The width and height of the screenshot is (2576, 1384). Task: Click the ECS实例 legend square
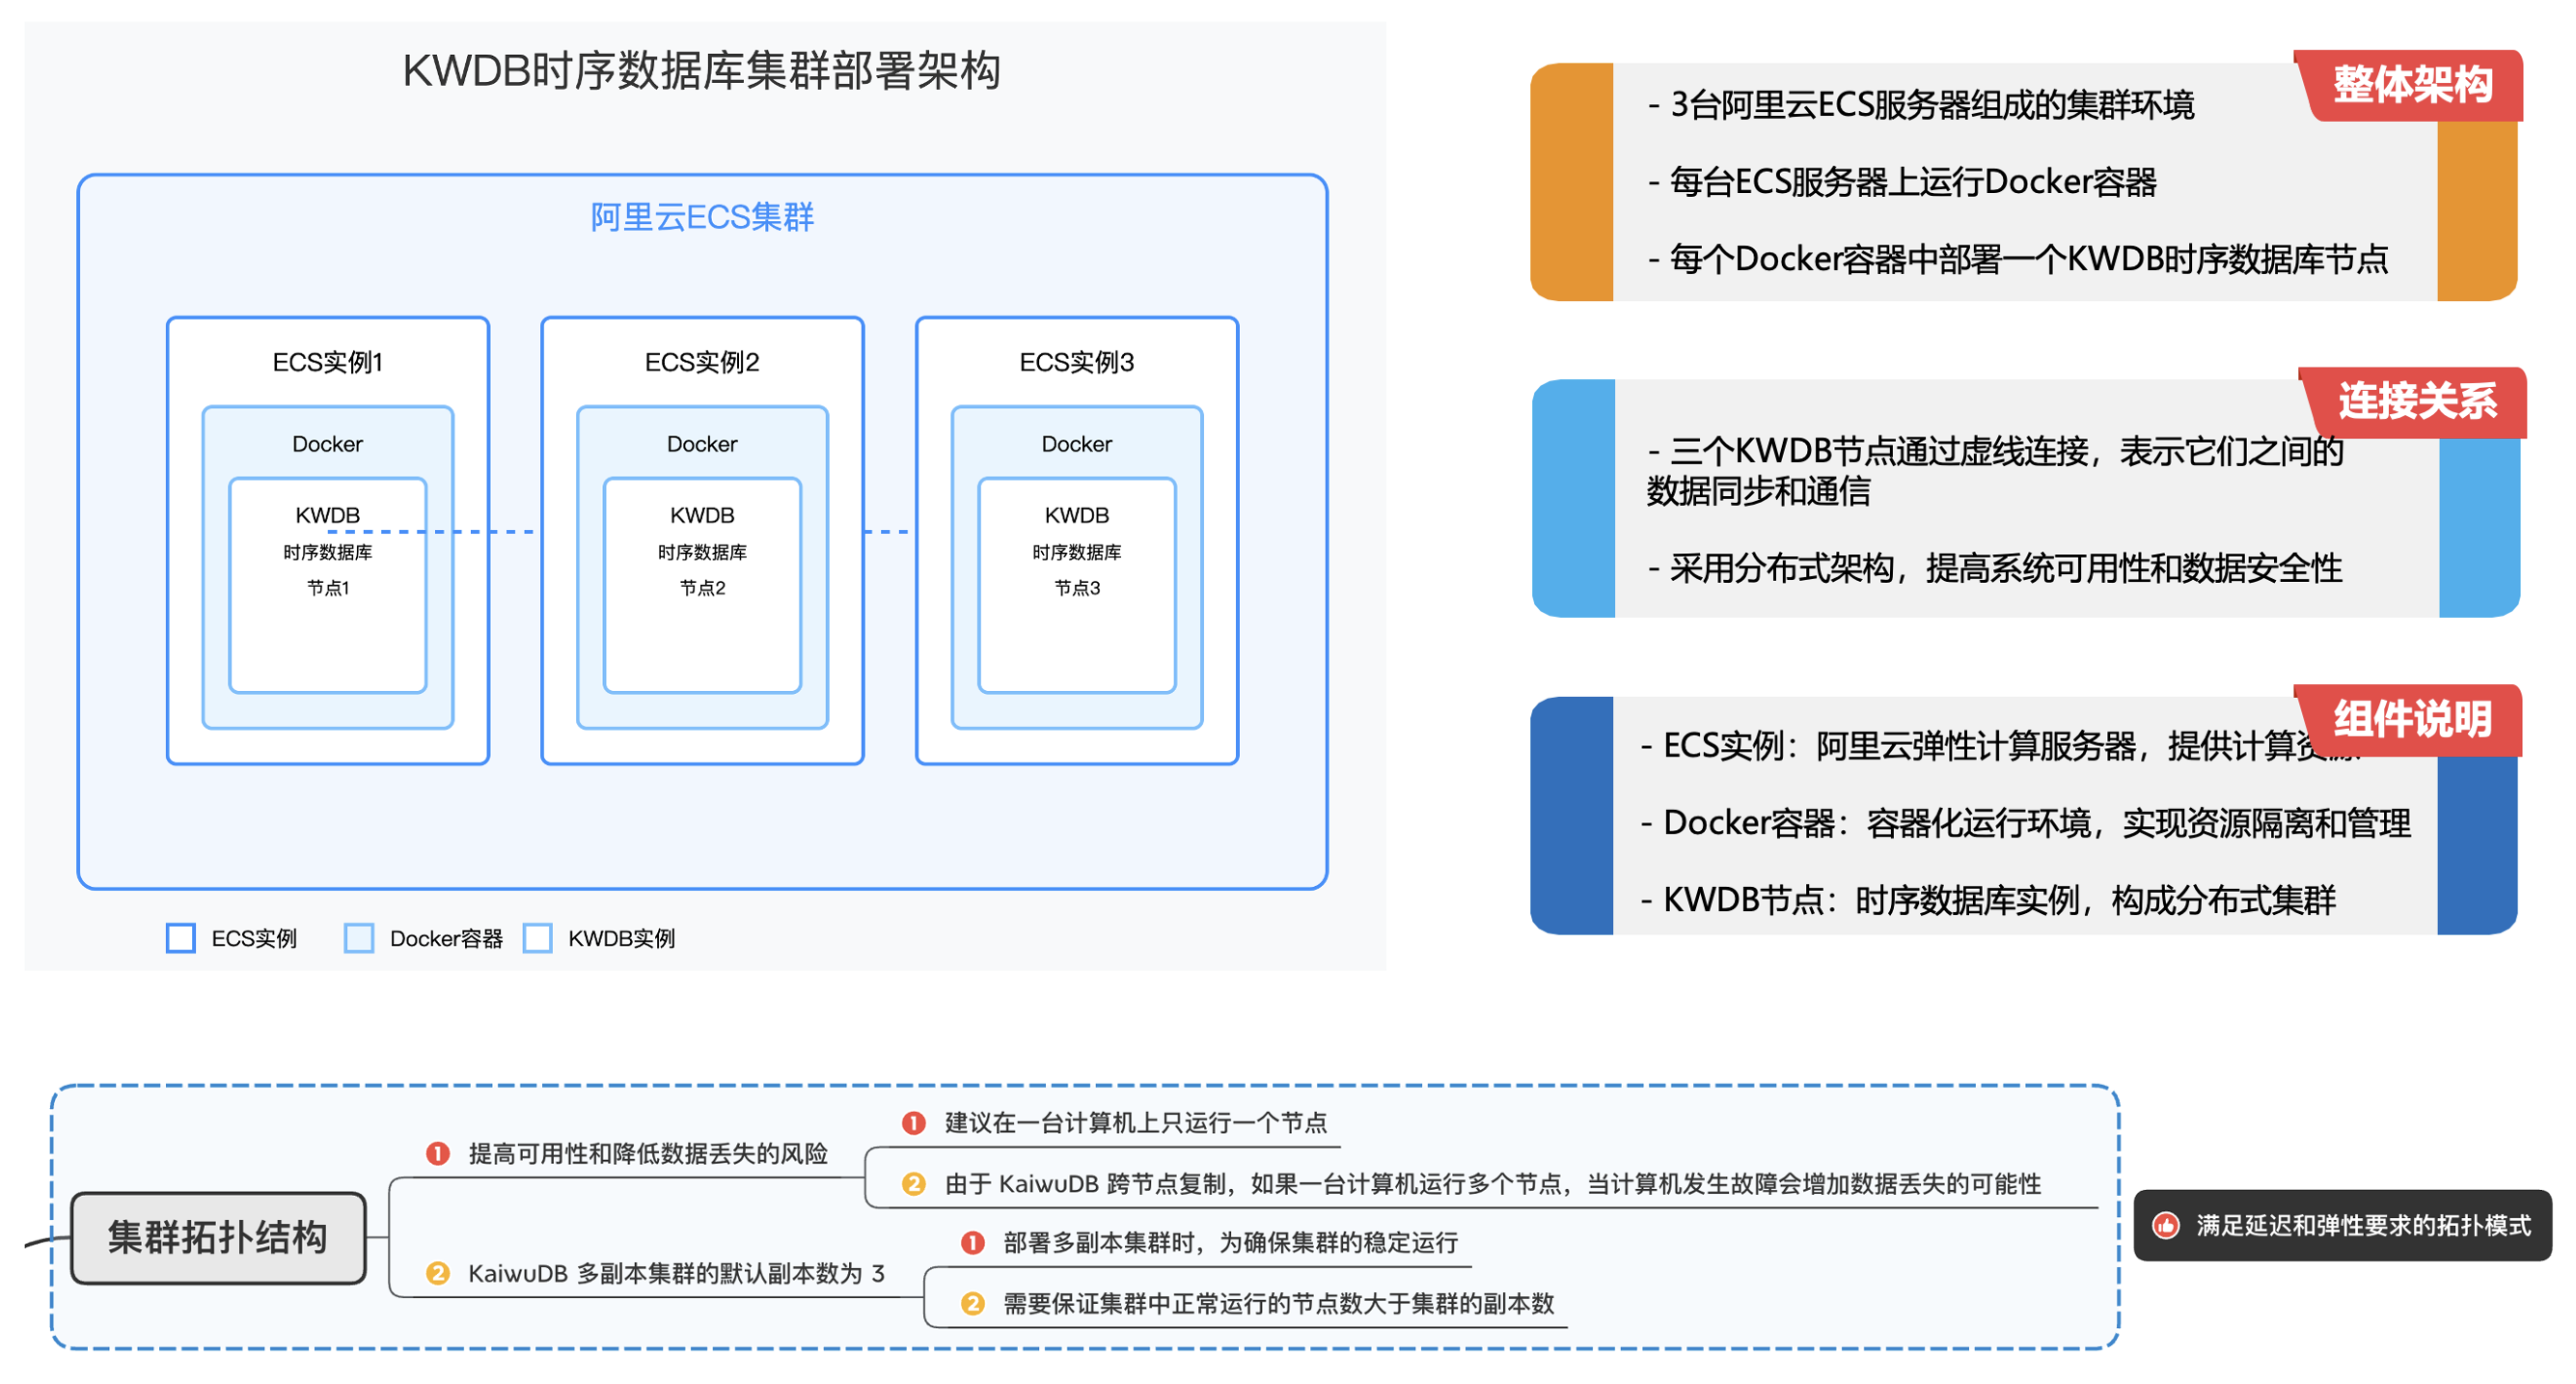click(x=181, y=938)
